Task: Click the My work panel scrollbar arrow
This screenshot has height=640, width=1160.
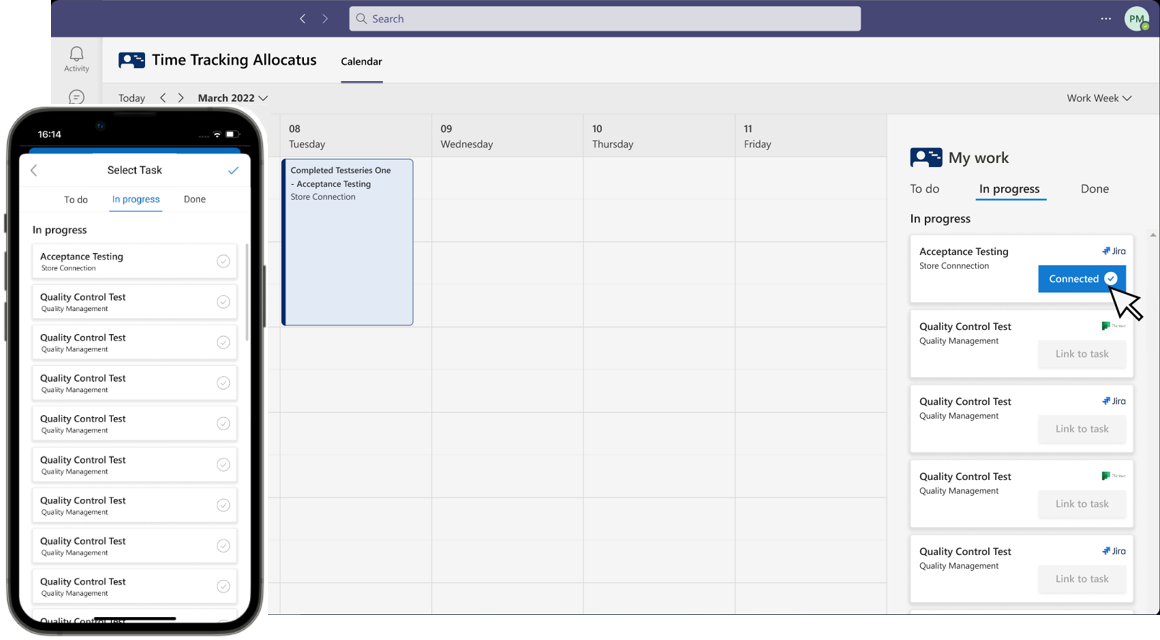Action: point(1153,235)
